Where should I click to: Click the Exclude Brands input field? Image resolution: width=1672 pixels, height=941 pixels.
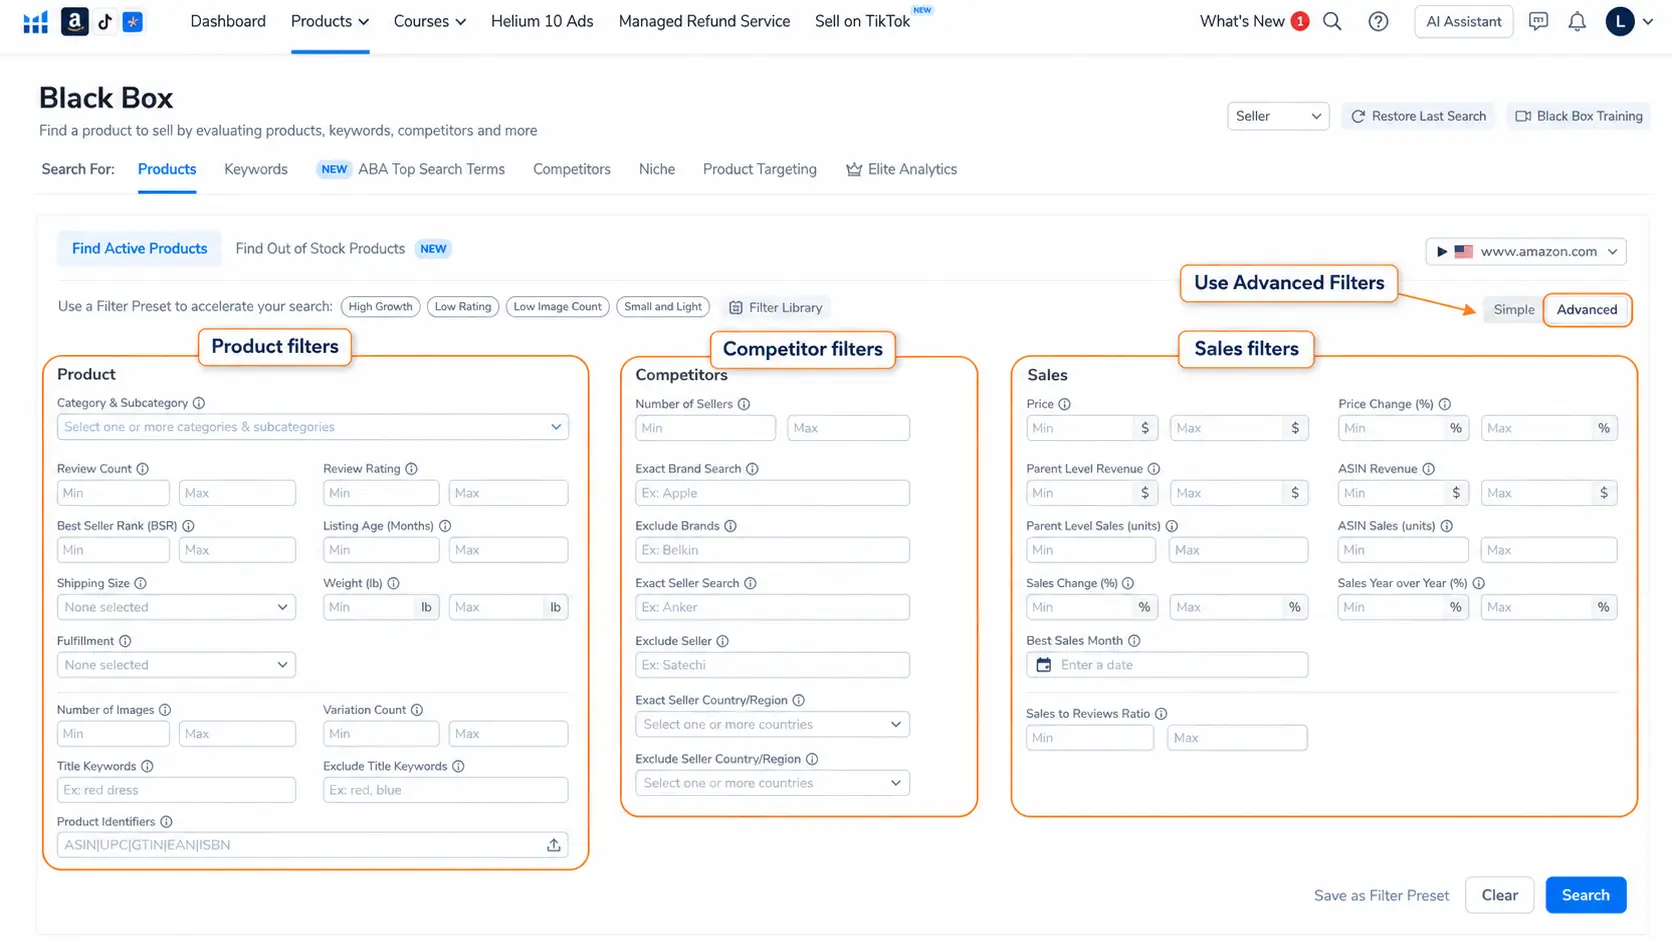click(x=772, y=550)
